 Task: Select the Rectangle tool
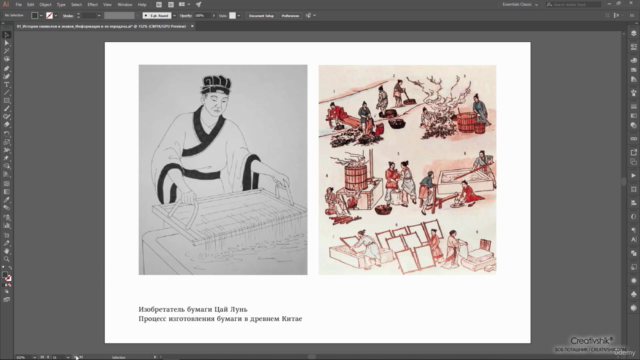coord(7,101)
